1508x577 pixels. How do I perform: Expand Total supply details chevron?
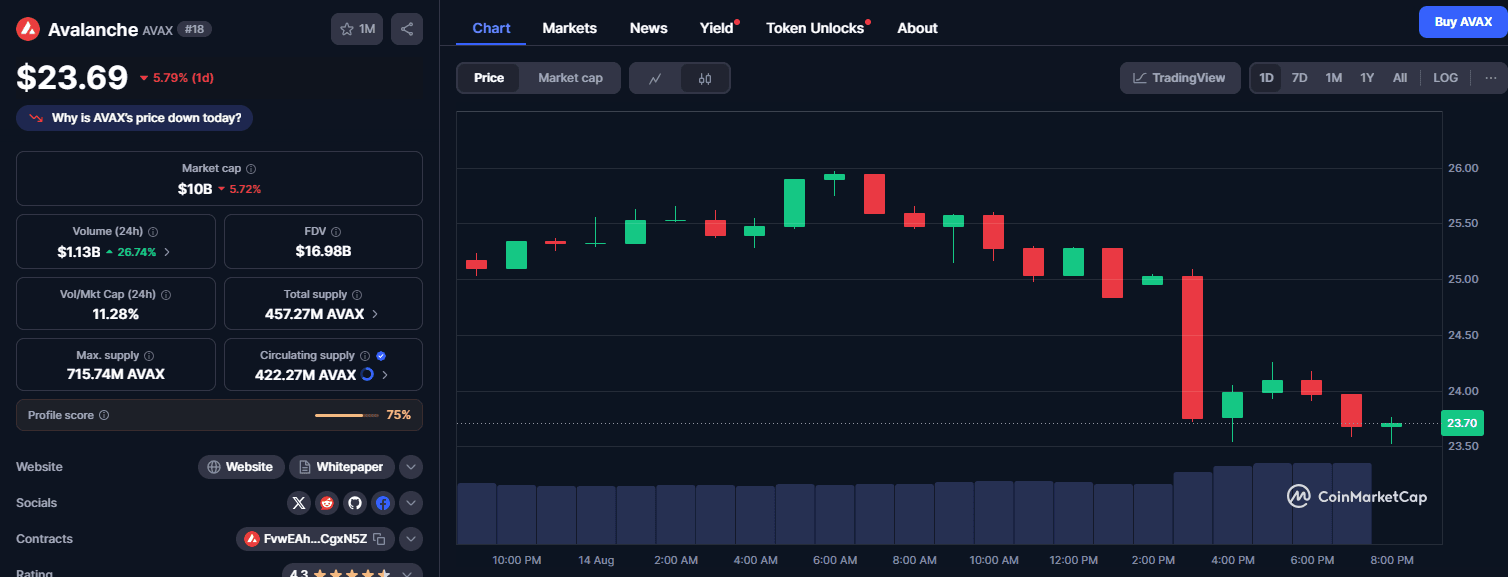375,314
